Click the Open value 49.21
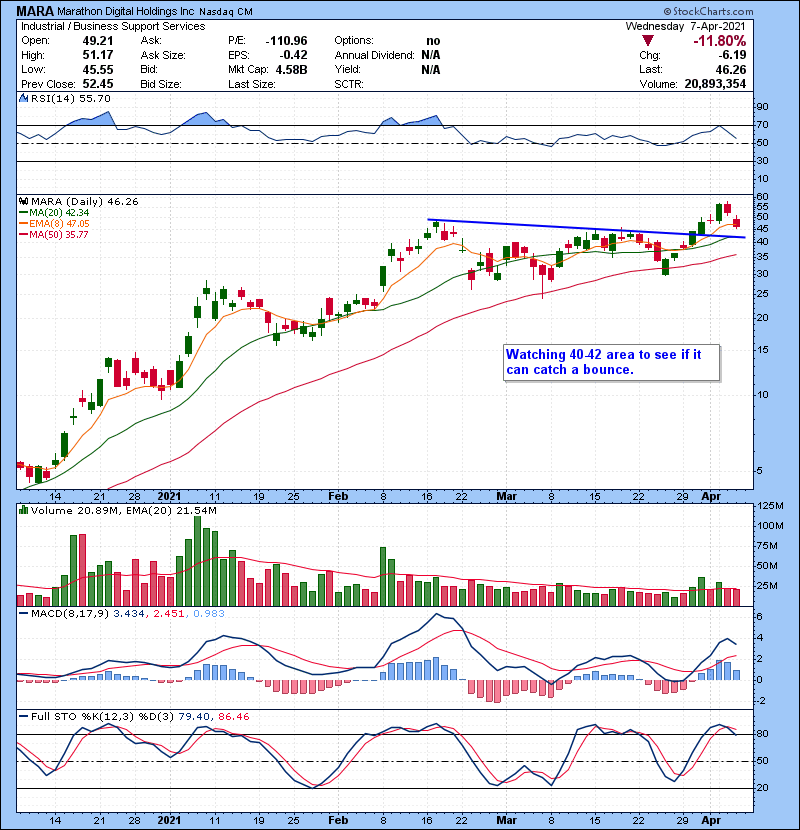 pos(97,41)
